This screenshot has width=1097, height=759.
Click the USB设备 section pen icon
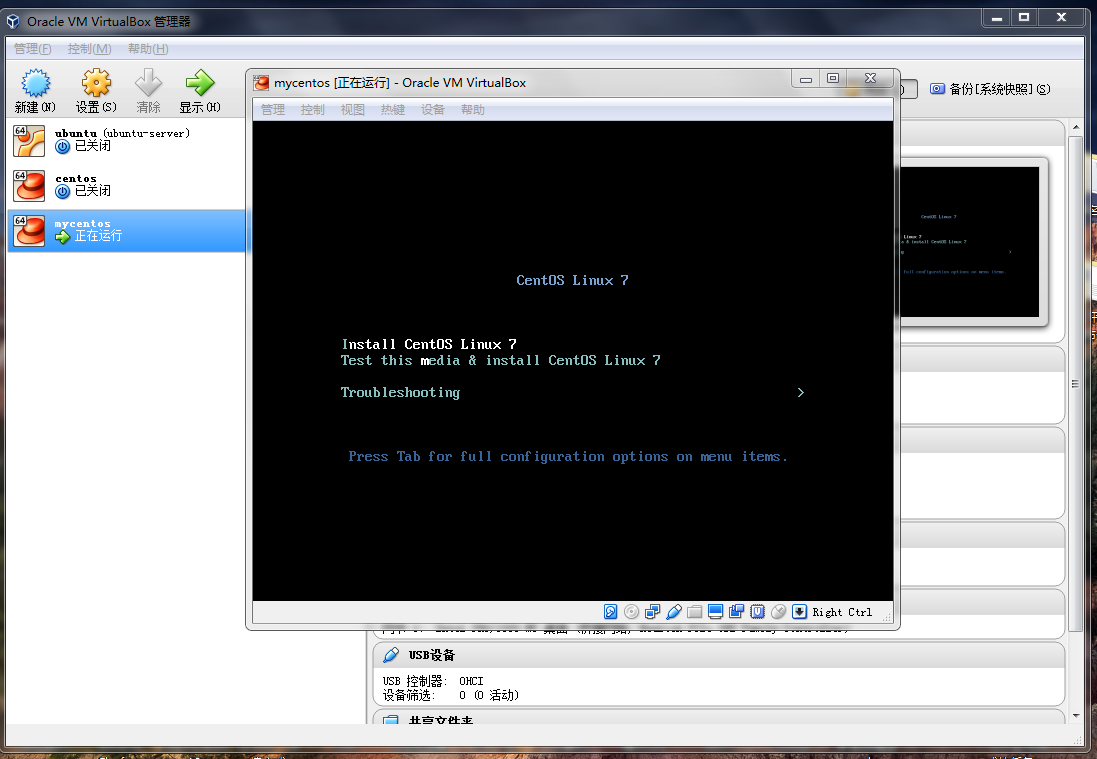point(391,655)
